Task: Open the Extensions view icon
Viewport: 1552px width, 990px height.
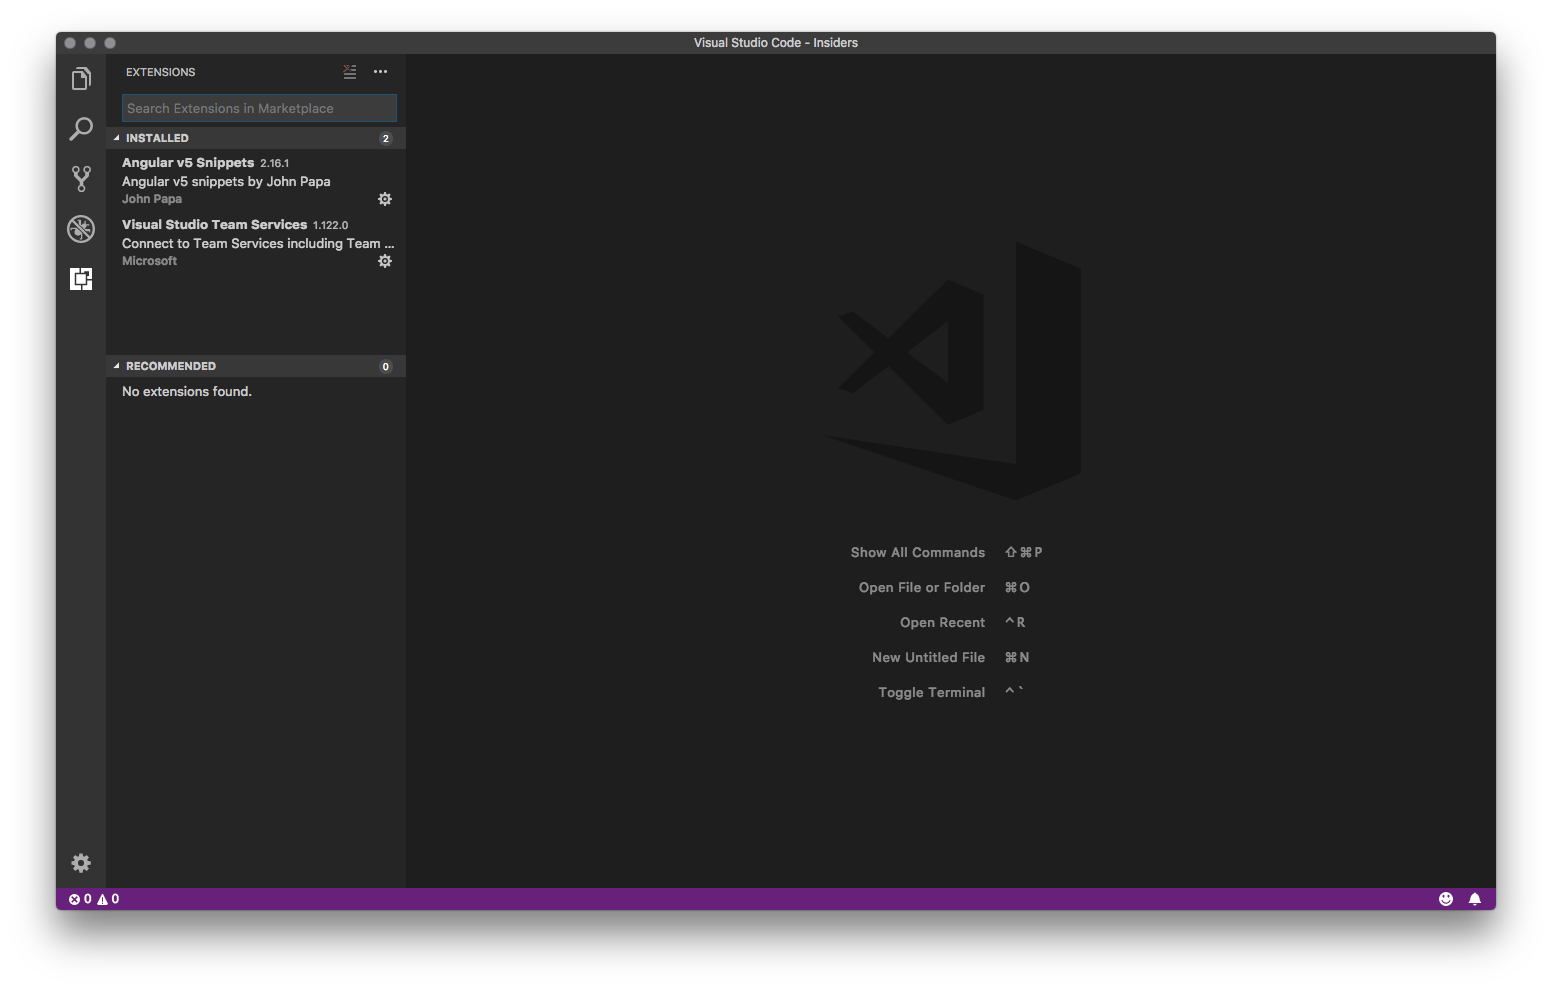Action: (81, 279)
